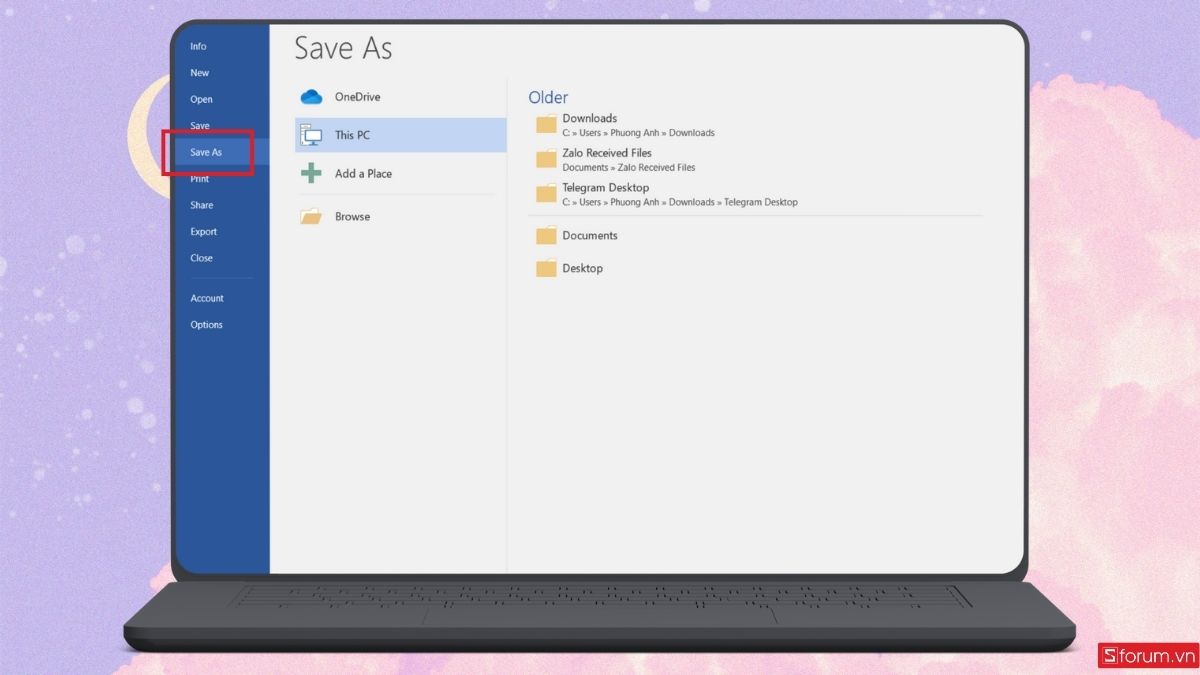The image size is (1200, 675).
Task: Choose Add a Place
Action: (x=401, y=173)
